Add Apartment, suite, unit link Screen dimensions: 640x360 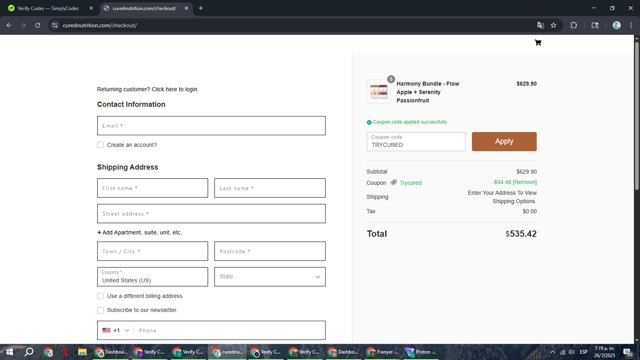(x=139, y=232)
